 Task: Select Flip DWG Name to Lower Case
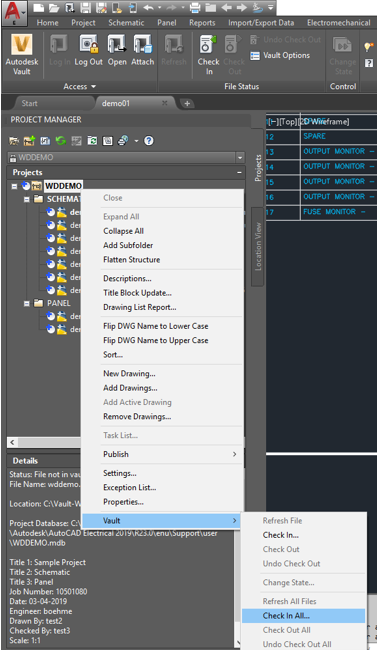pos(156,326)
